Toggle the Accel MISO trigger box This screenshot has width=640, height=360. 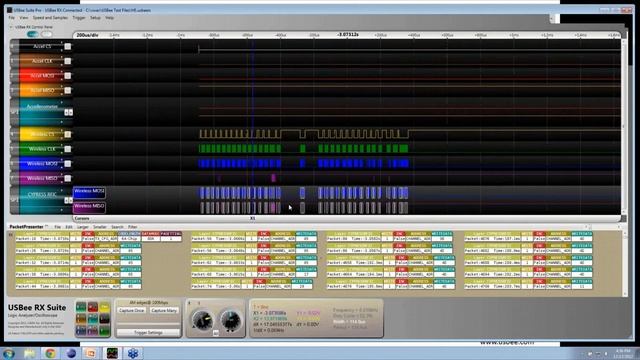tap(68, 91)
